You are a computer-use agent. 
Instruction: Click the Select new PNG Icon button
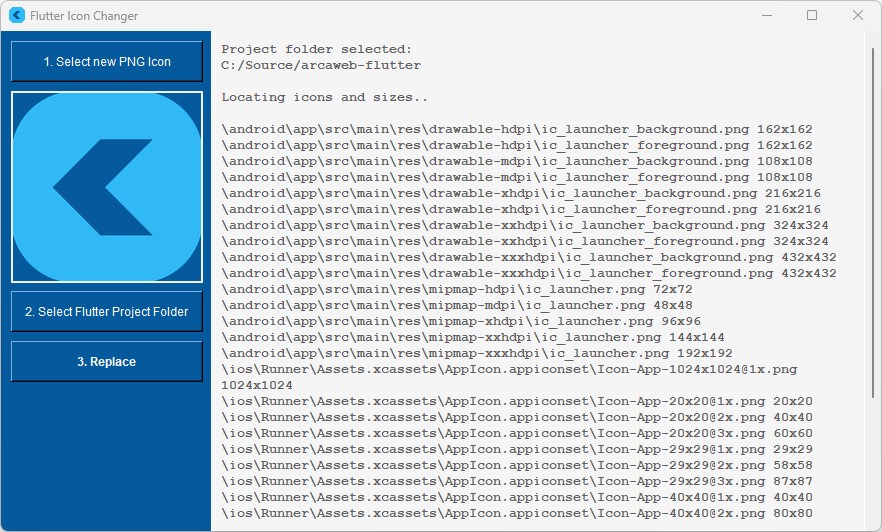107,61
